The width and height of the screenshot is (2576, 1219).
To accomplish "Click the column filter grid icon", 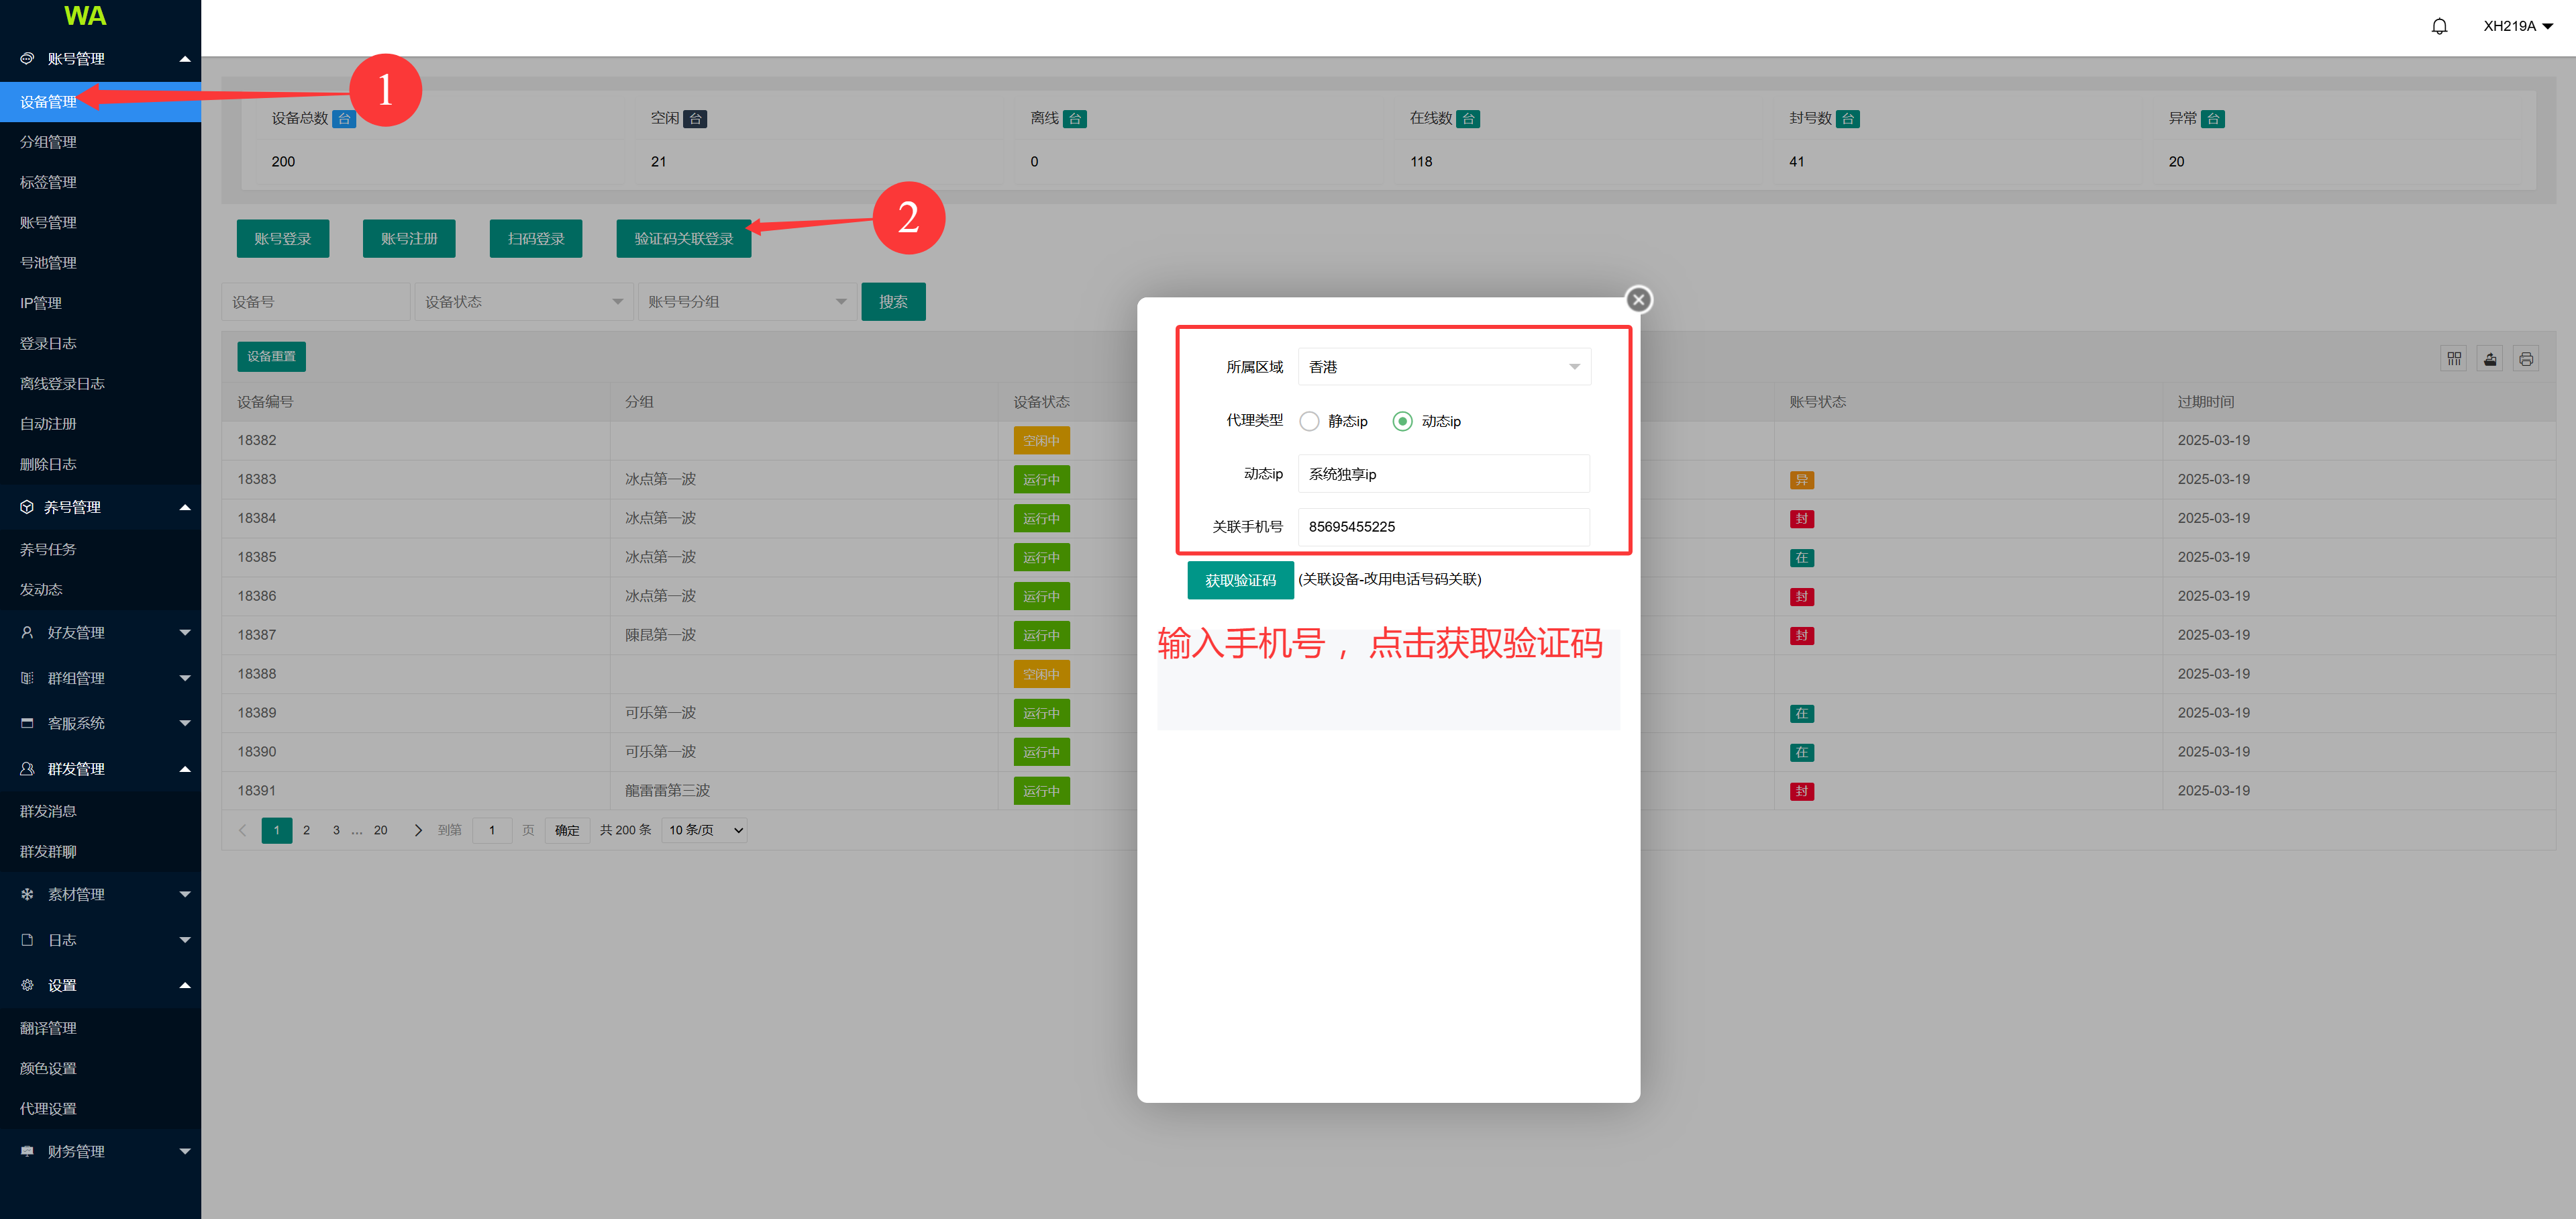I will 2454,359.
